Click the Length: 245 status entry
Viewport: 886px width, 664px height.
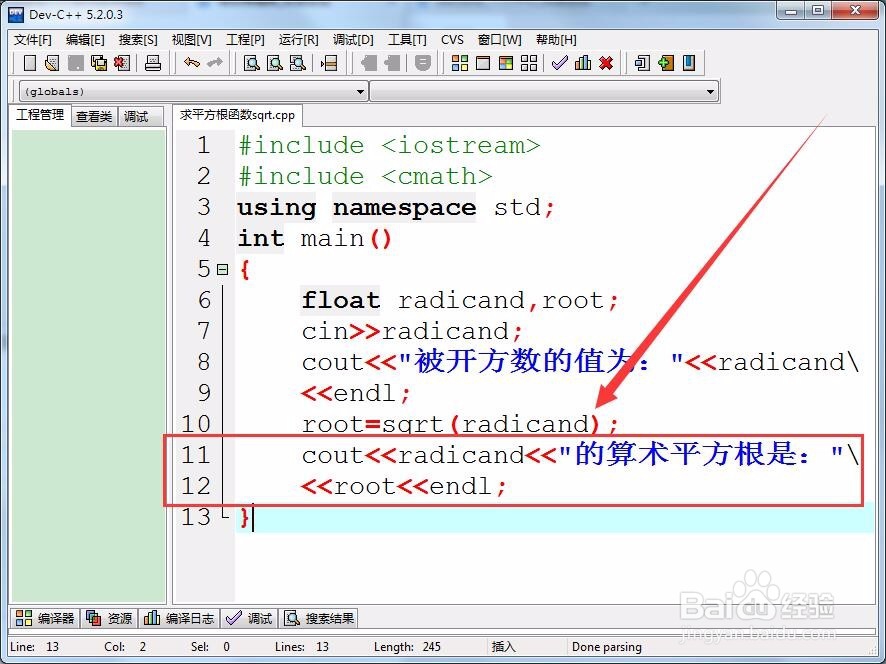pos(407,646)
